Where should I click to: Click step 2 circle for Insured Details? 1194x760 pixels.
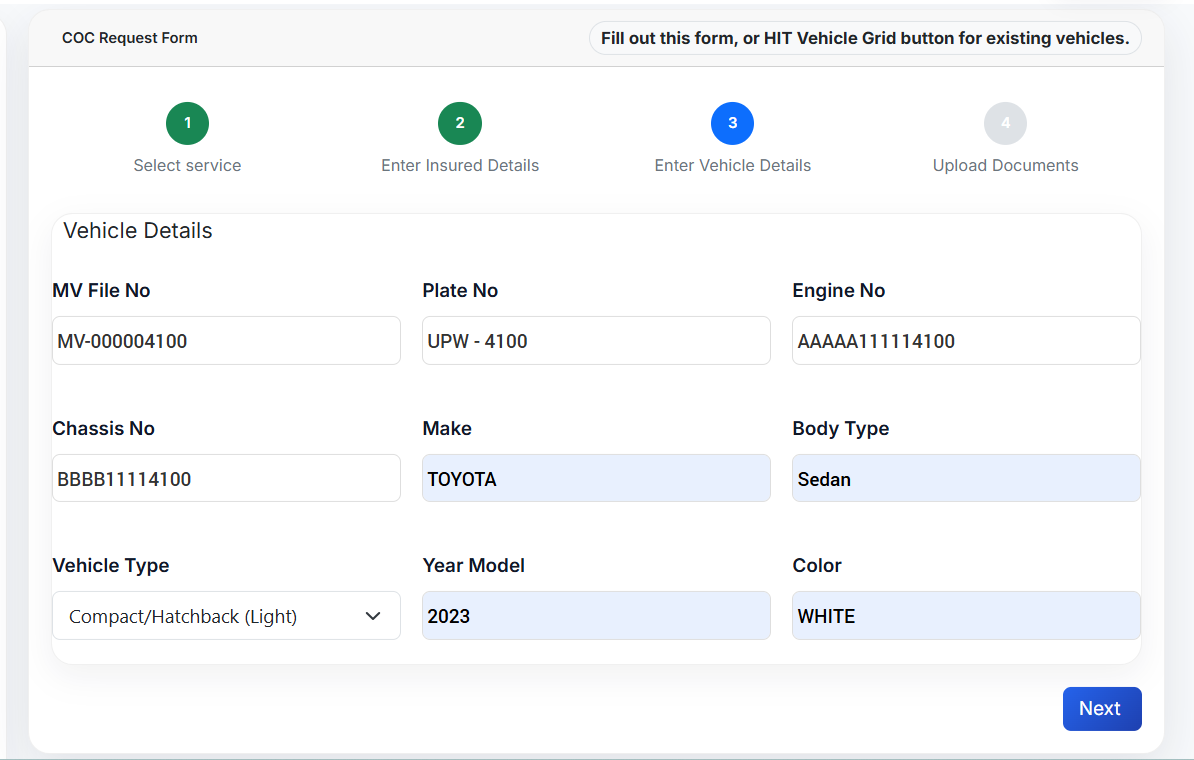click(x=460, y=124)
